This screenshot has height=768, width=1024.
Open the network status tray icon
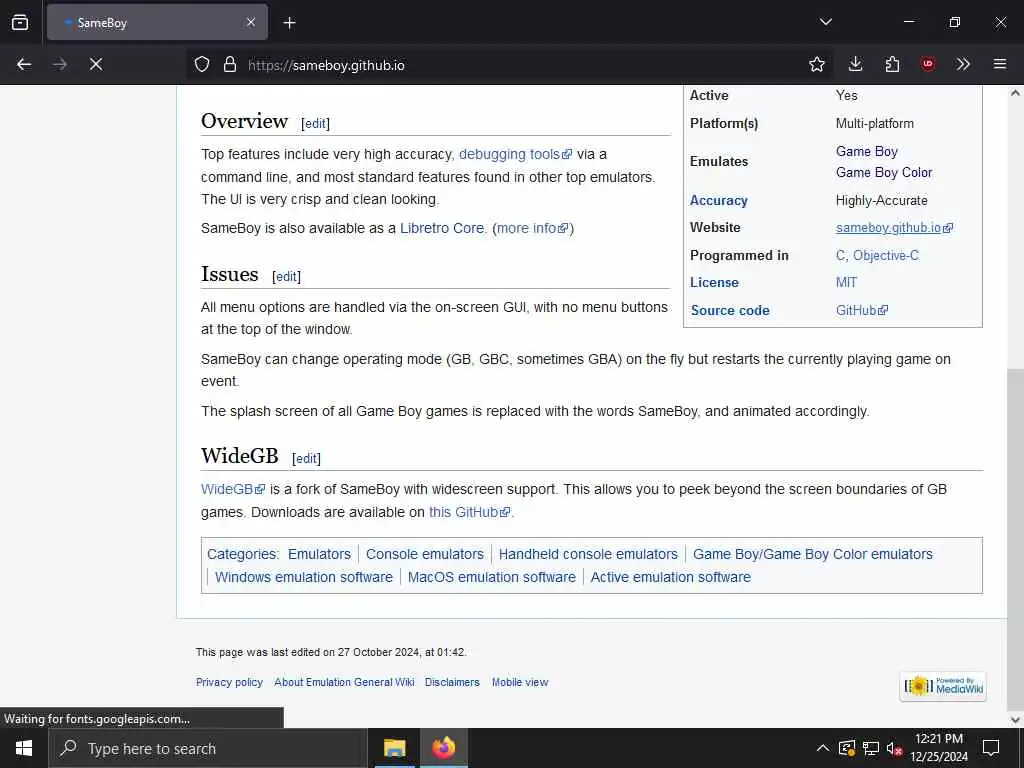coord(871,748)
